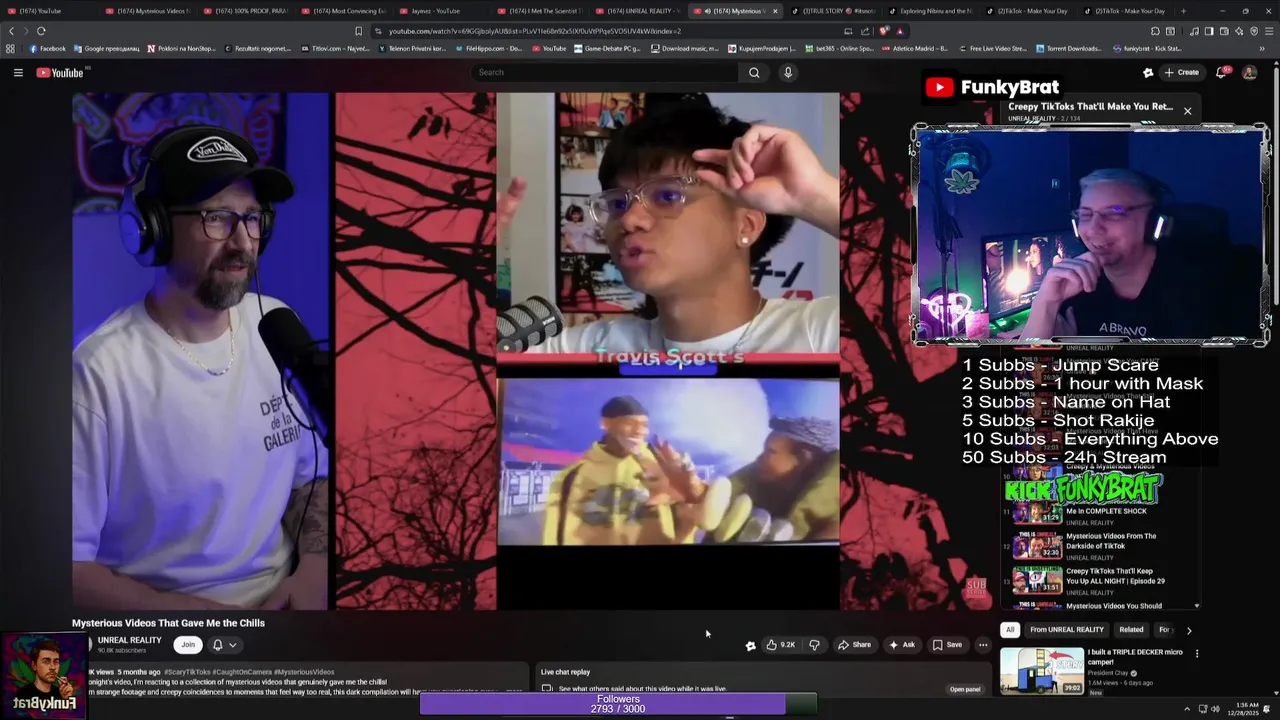Select the Related filter chip
1280x720 pixels.
(1131, 630)
